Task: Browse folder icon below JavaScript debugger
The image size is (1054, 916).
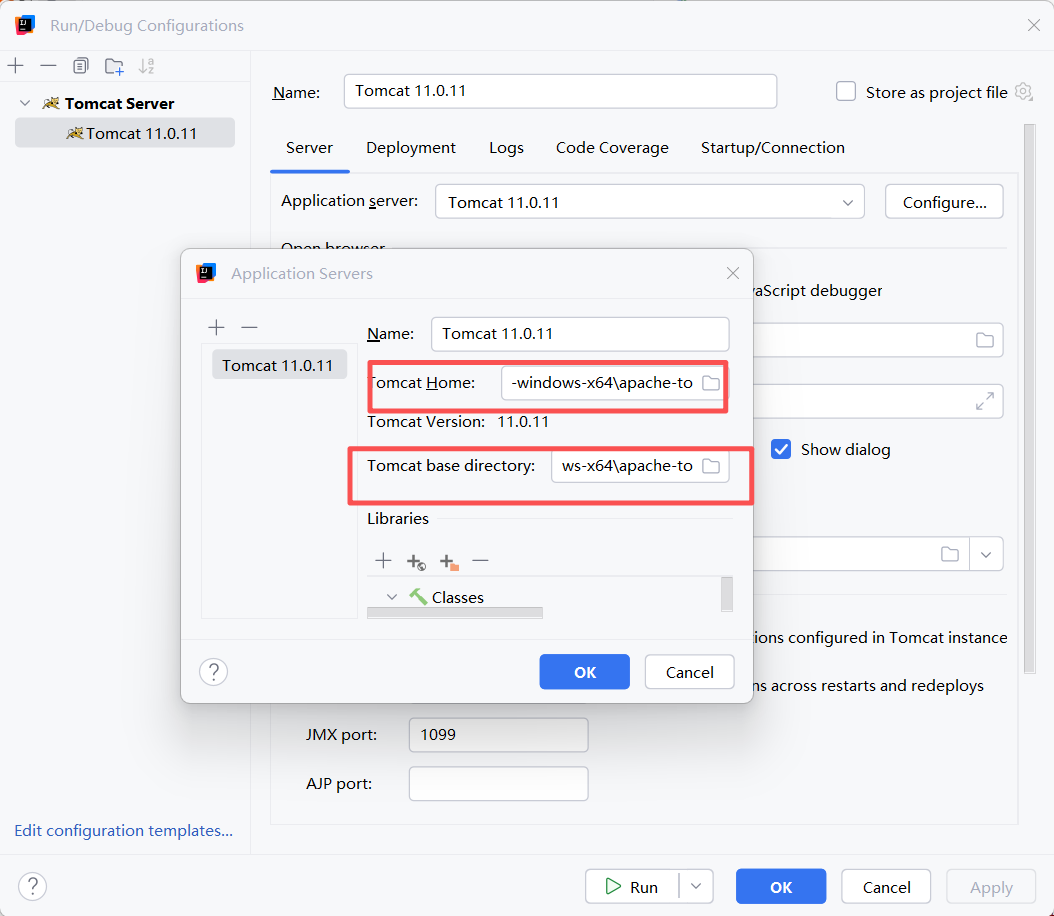Action: (x=985, y=340)
